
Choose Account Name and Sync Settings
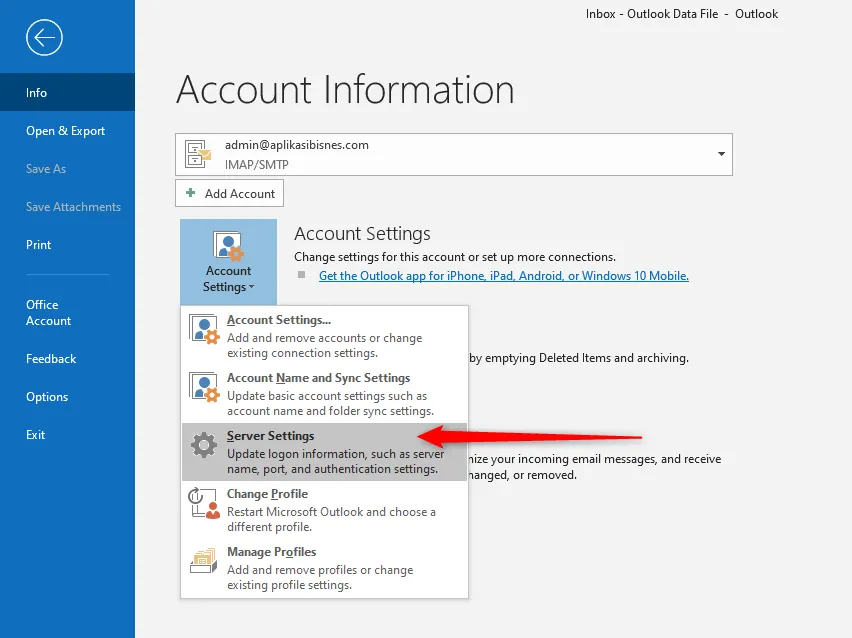click(324, 394)
